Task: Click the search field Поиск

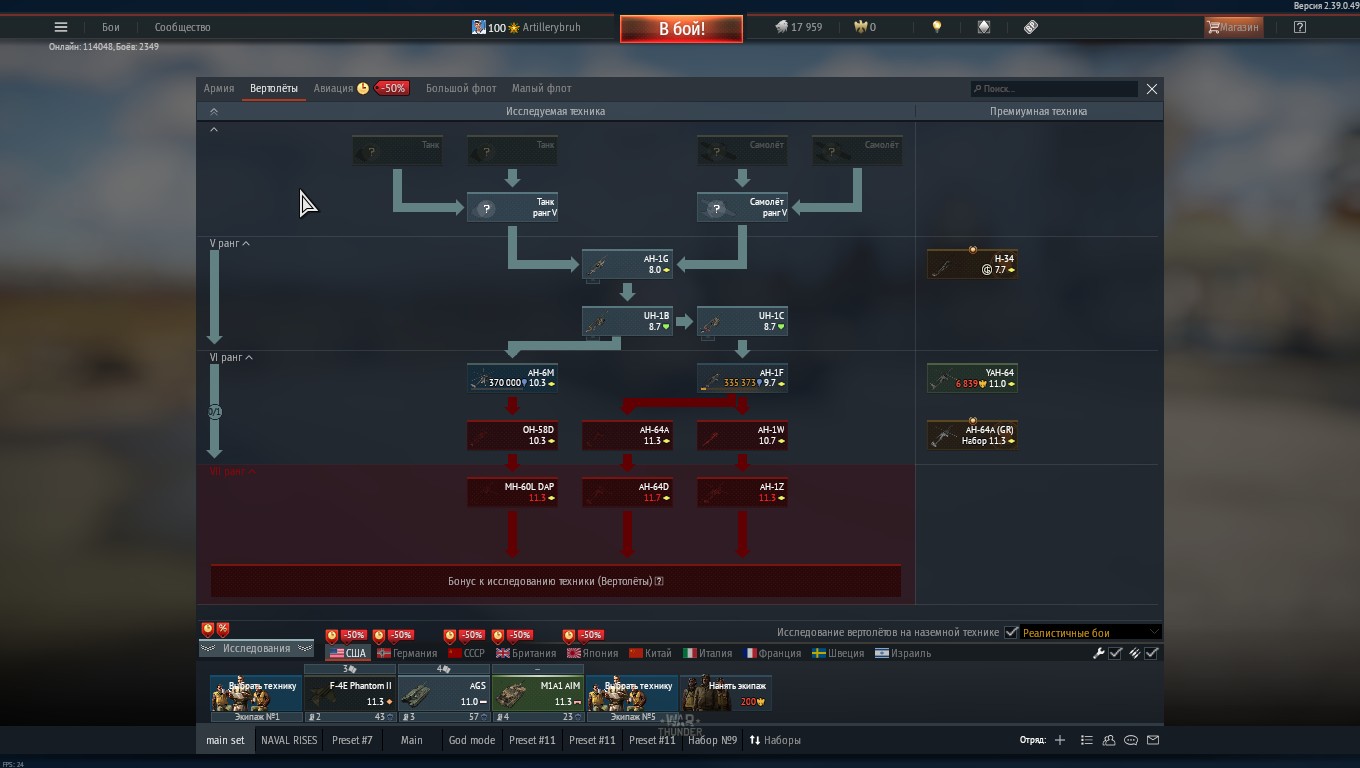Action: 1054,89
